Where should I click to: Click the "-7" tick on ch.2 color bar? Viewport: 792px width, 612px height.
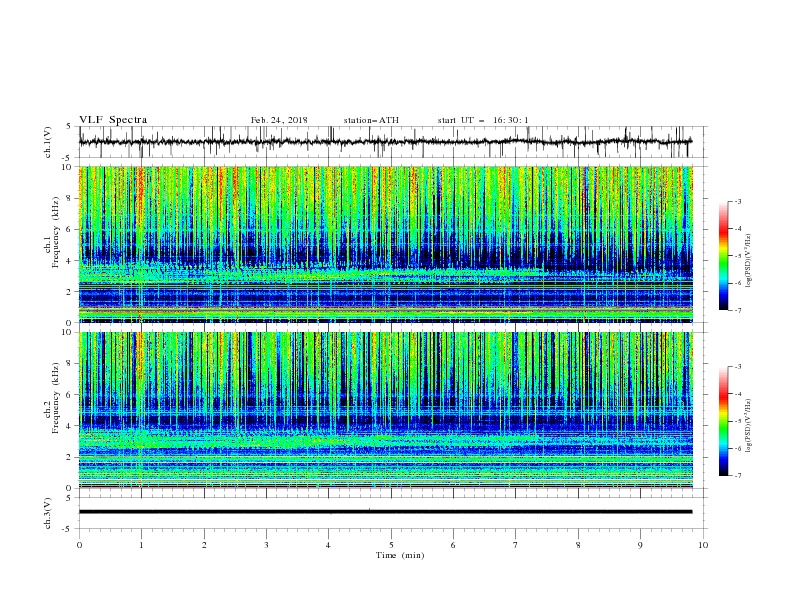click(738, 476)
